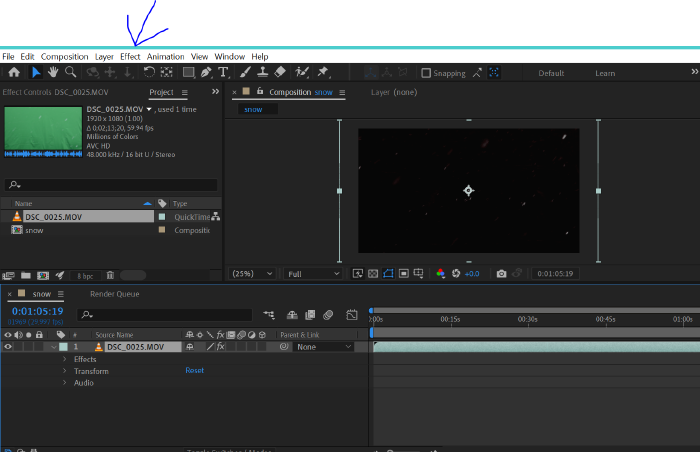Click the DSC_0025.MOV footage thumbnail

pos(43,131)
